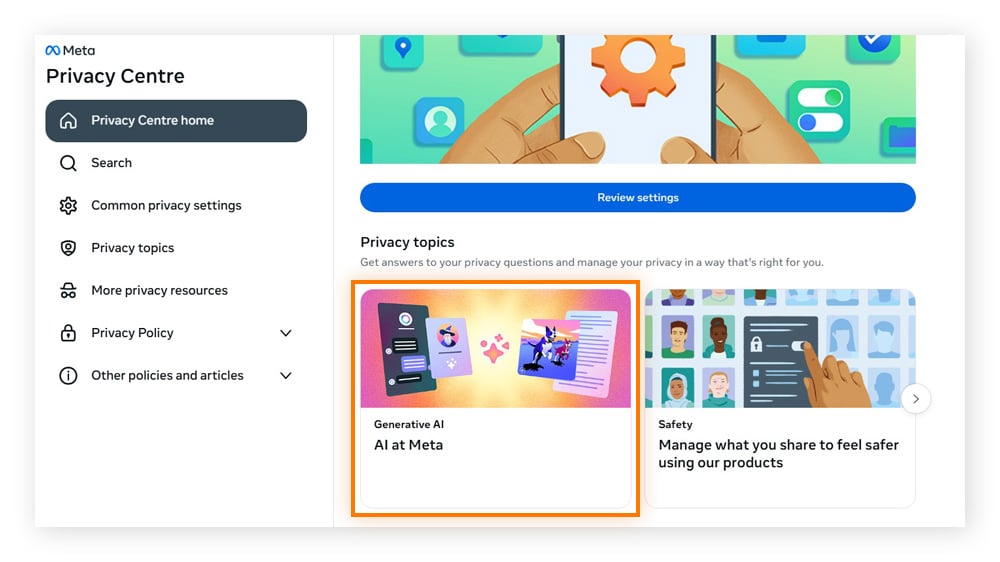Screen dimensions: 1000x562
Task: Expand the Privacy Policy chevron
Action: click(286, 333)
